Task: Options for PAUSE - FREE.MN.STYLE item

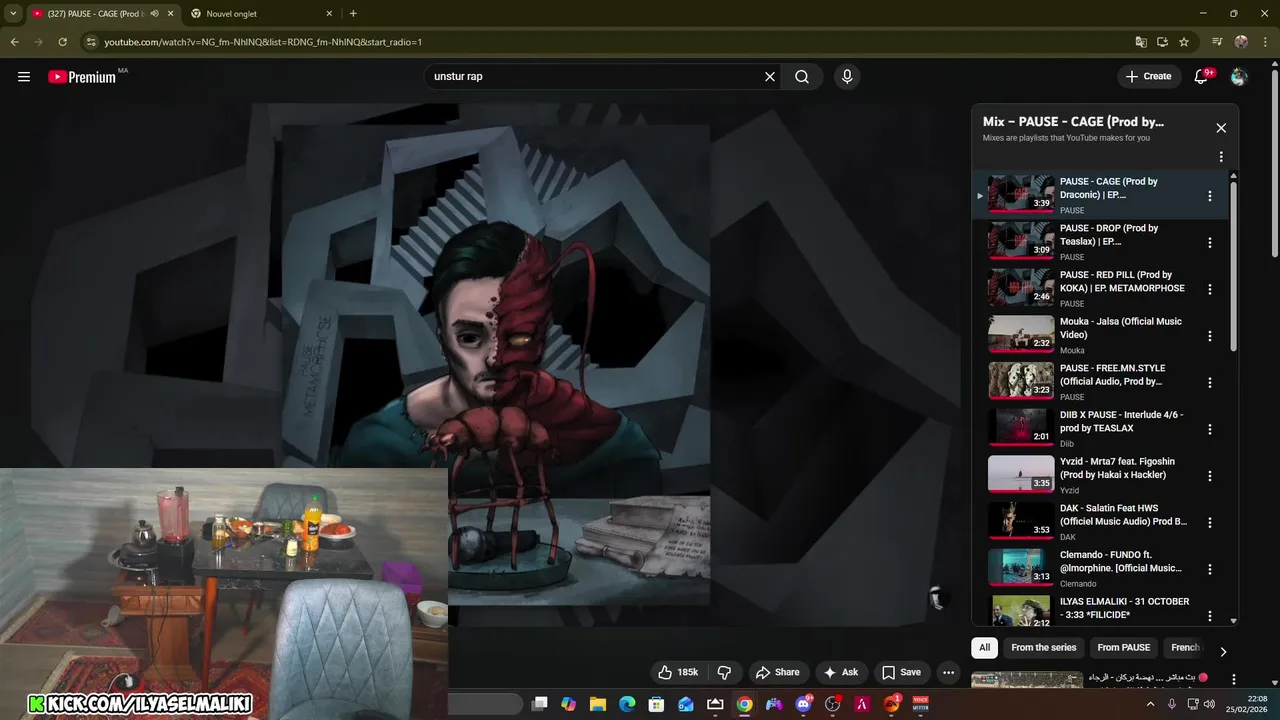Action: coord(1209,383)
